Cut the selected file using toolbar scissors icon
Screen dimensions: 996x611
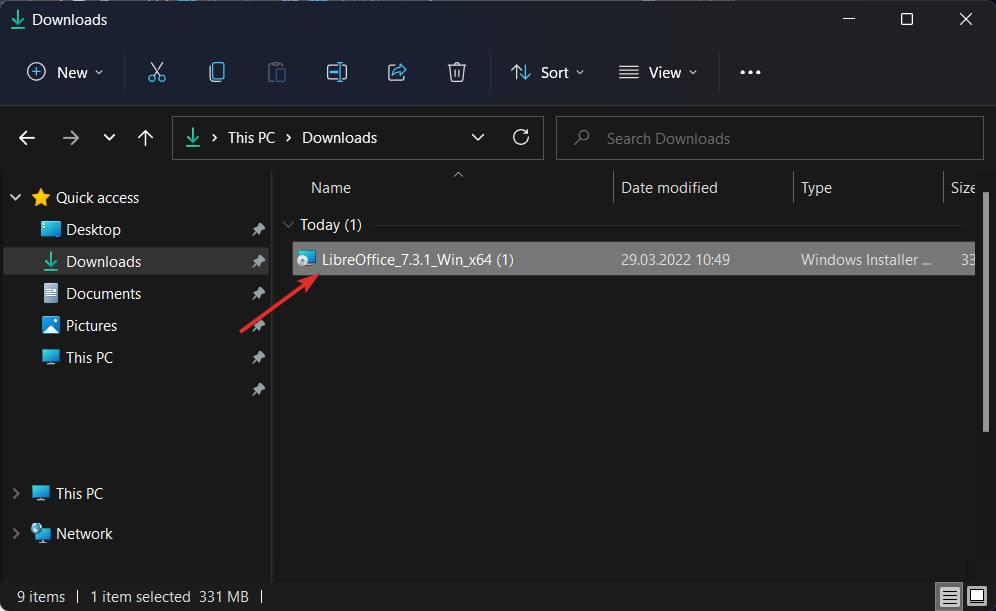156,72
